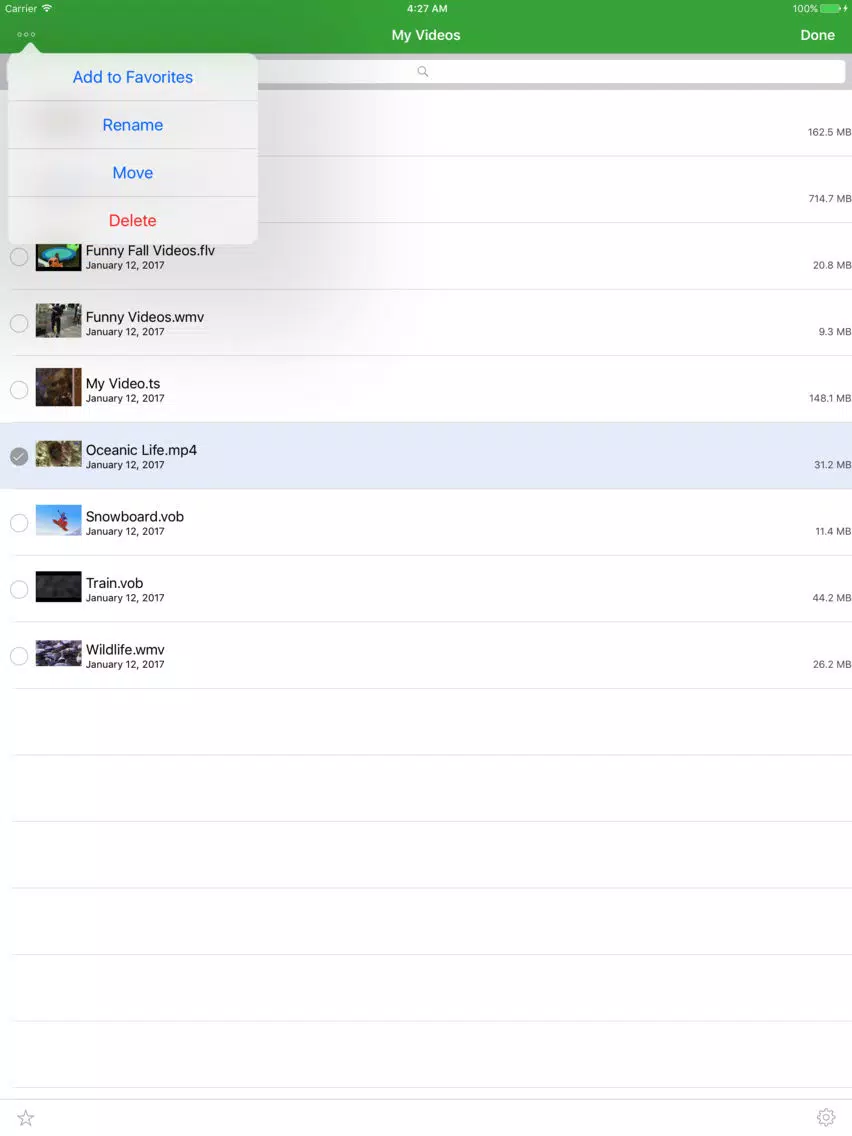Tap the Snowboard.vob thumbnail
This screenshot has width=852, height=1136.
(x=59, y=520)
